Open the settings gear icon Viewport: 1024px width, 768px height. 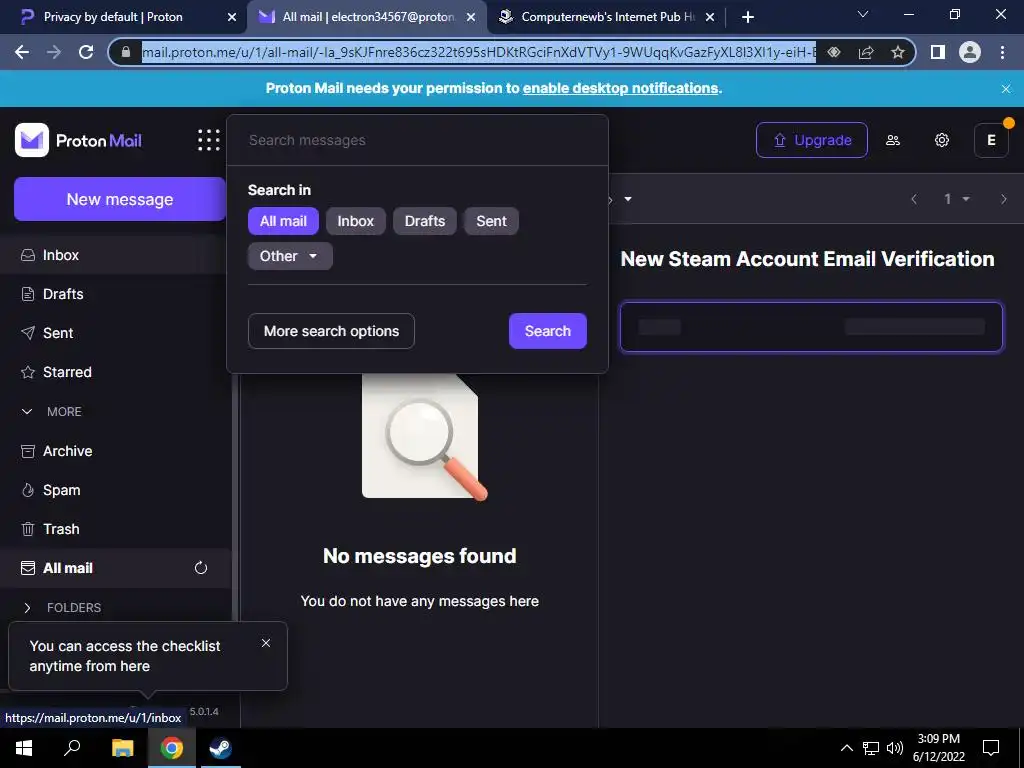941,140
